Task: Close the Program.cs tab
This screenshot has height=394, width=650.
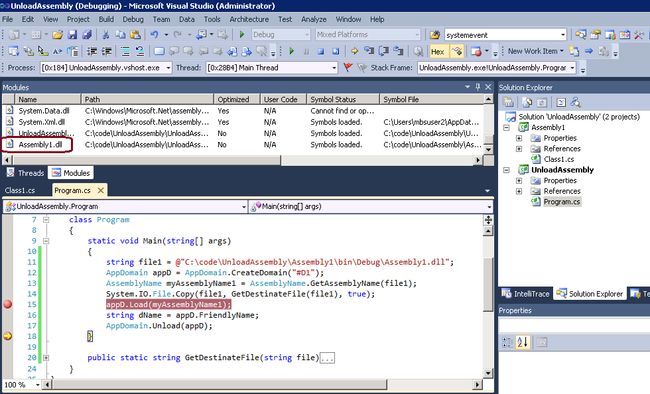Action: 100,190
